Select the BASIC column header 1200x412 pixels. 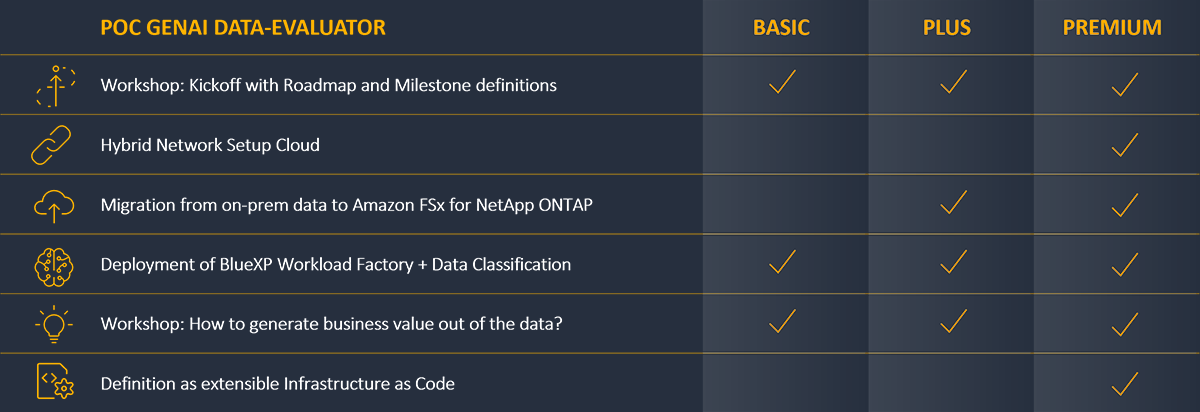(783, 27)
